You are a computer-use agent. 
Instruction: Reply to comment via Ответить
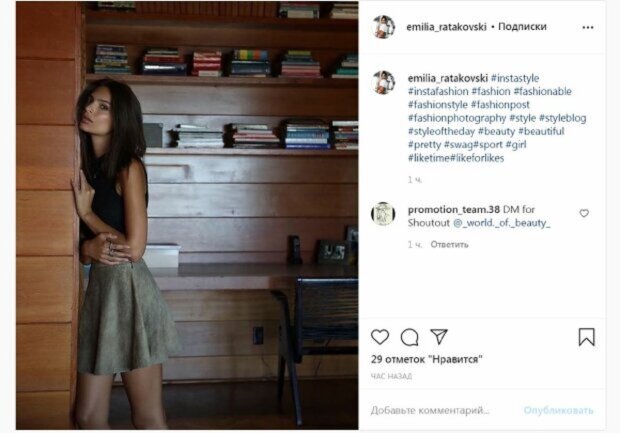pos(449,244)
